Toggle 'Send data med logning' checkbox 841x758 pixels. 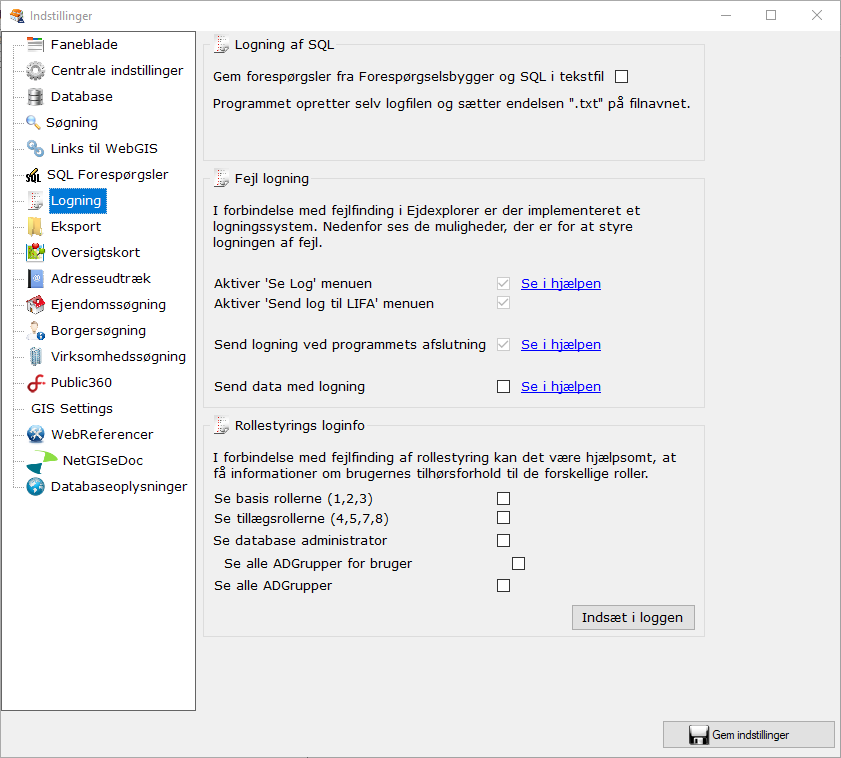pos(503,387)
